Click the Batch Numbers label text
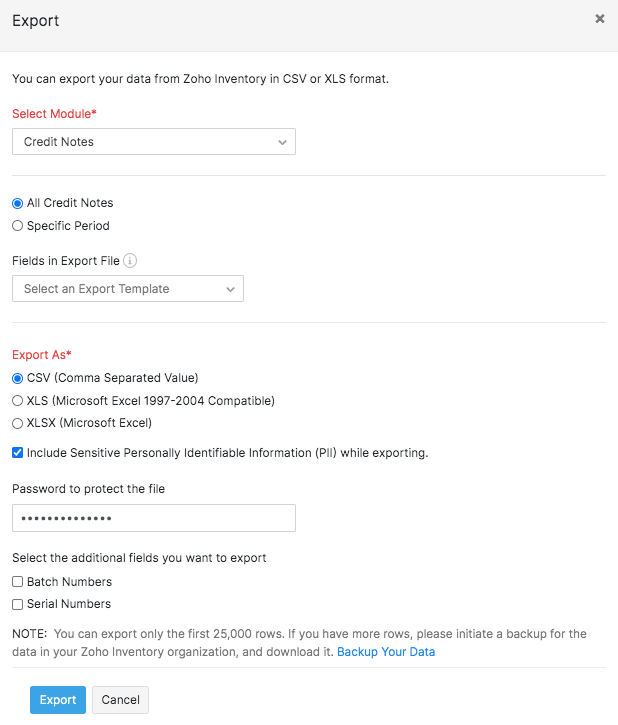The image size is (618, 725). coord(69,582)
